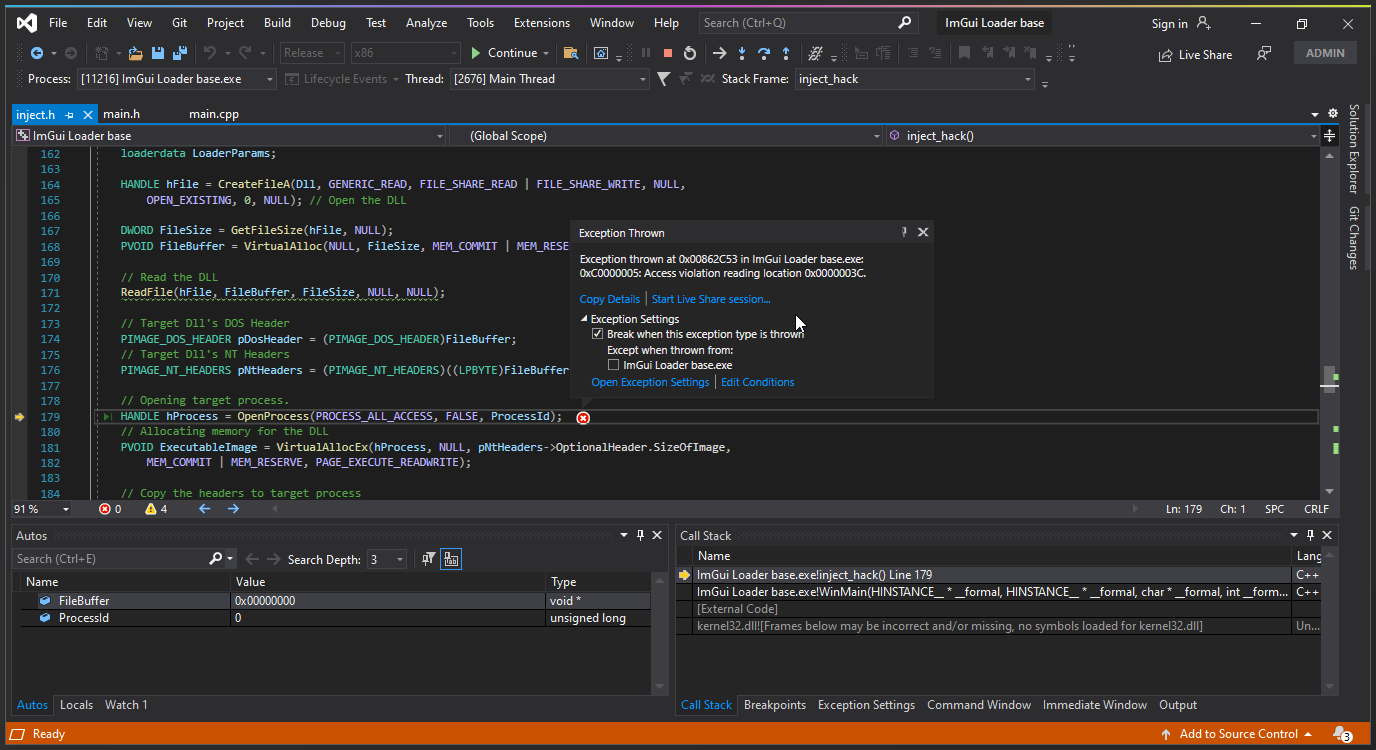Click the editor vertical scrollbar thumb
1376x750 pixels.
click(1329, 378)
